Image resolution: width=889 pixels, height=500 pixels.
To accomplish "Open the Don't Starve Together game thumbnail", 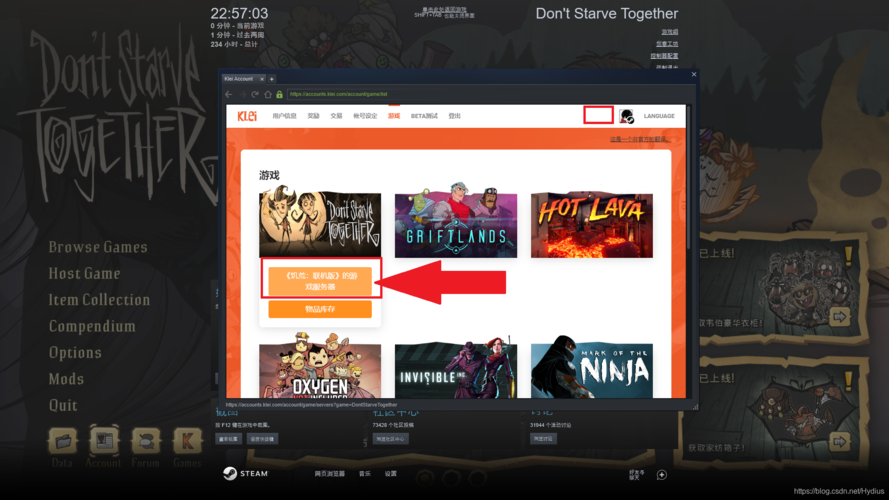I will 320,224.
